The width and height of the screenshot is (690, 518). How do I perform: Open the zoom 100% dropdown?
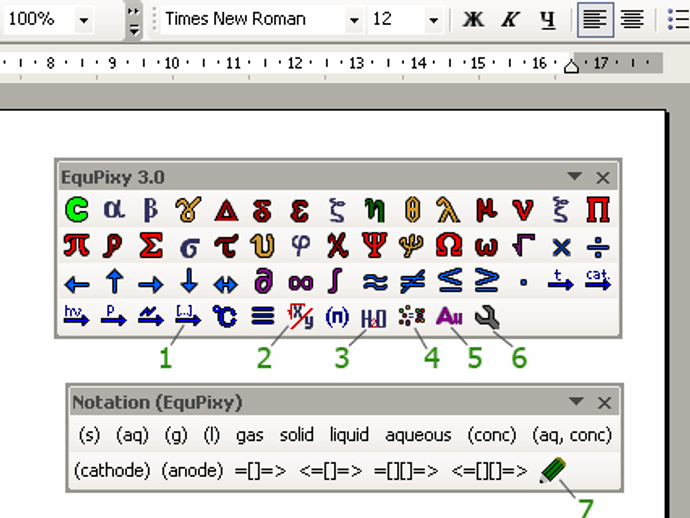tap(84, 20)
